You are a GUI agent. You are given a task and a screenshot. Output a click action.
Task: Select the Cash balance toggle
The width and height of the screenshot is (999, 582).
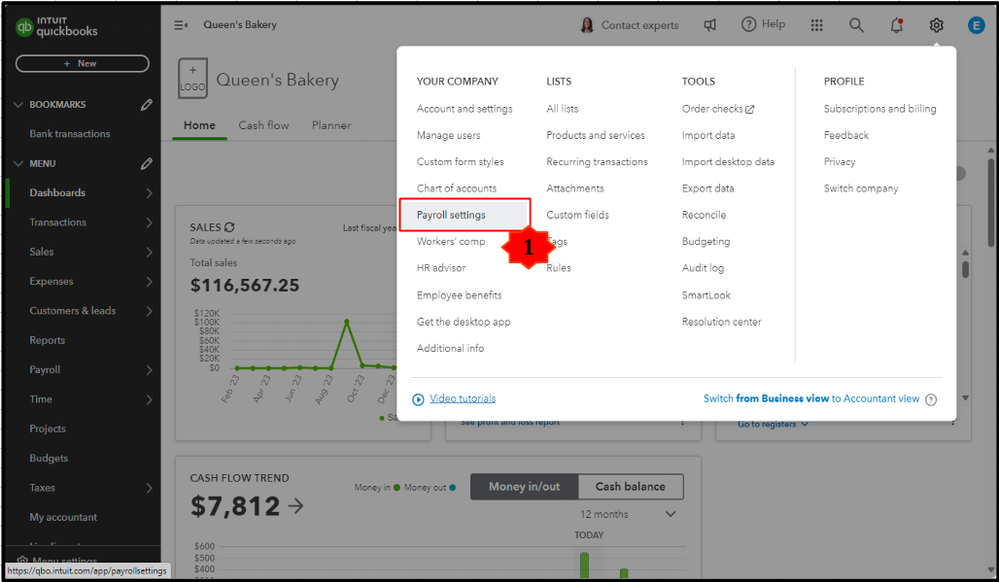[630, 486]
